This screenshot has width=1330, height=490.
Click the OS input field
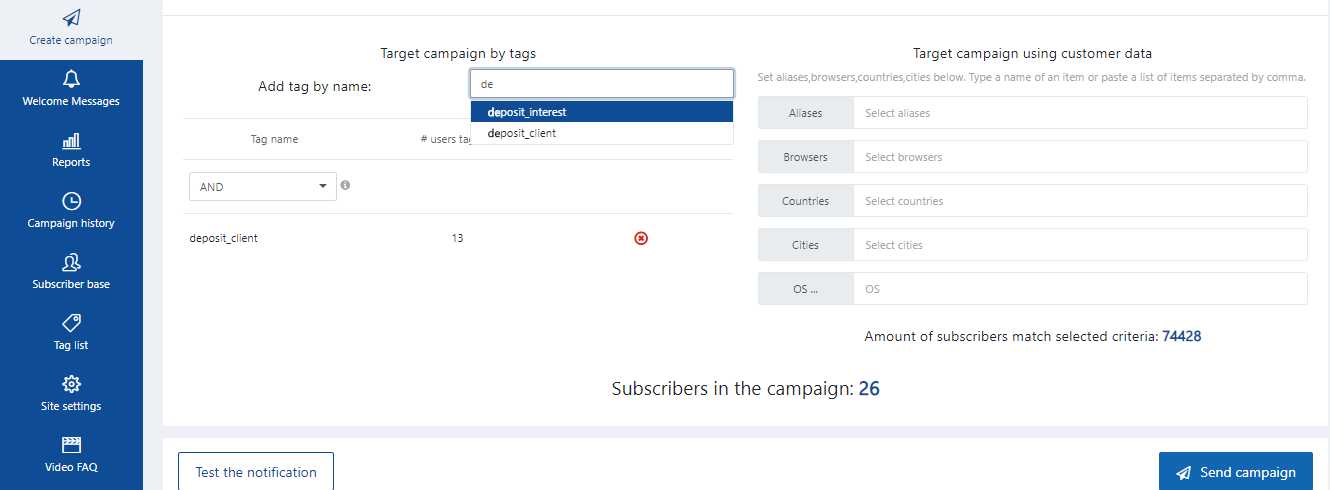(1080, 289)
